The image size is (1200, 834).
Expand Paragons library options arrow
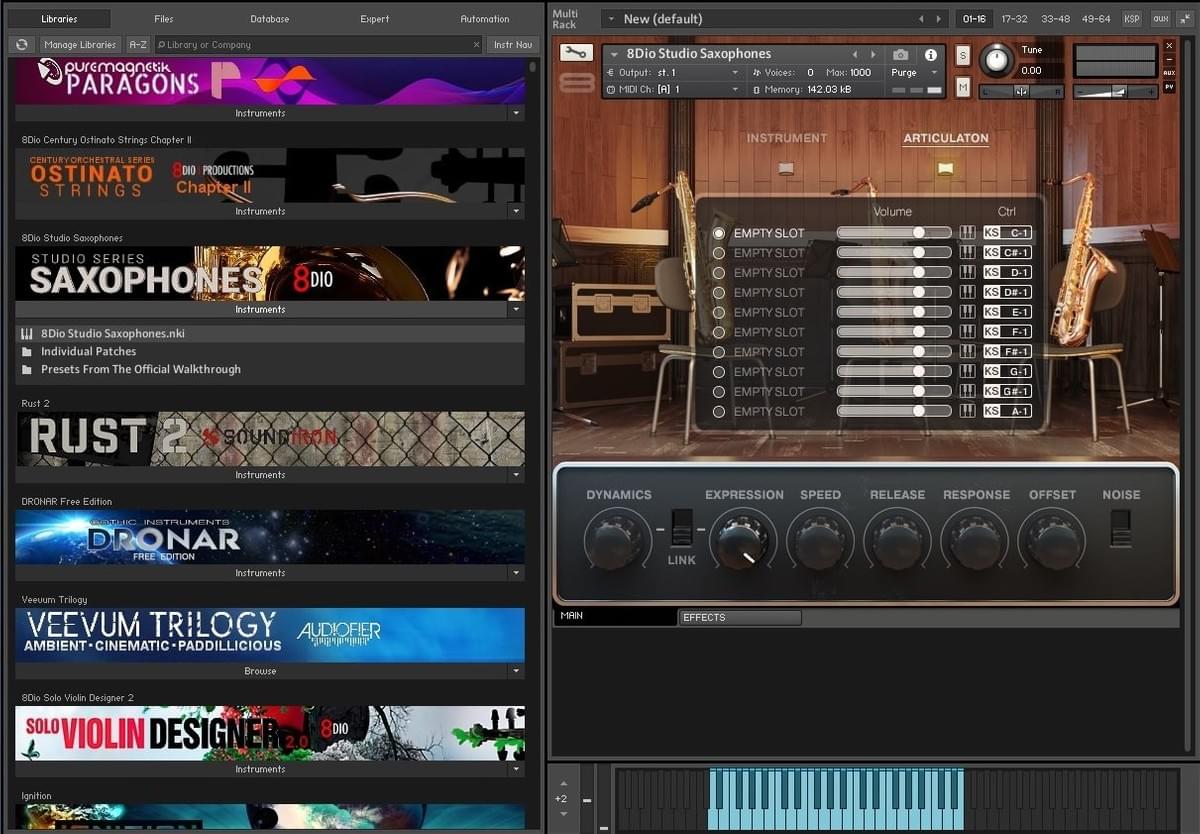[516, 113]
